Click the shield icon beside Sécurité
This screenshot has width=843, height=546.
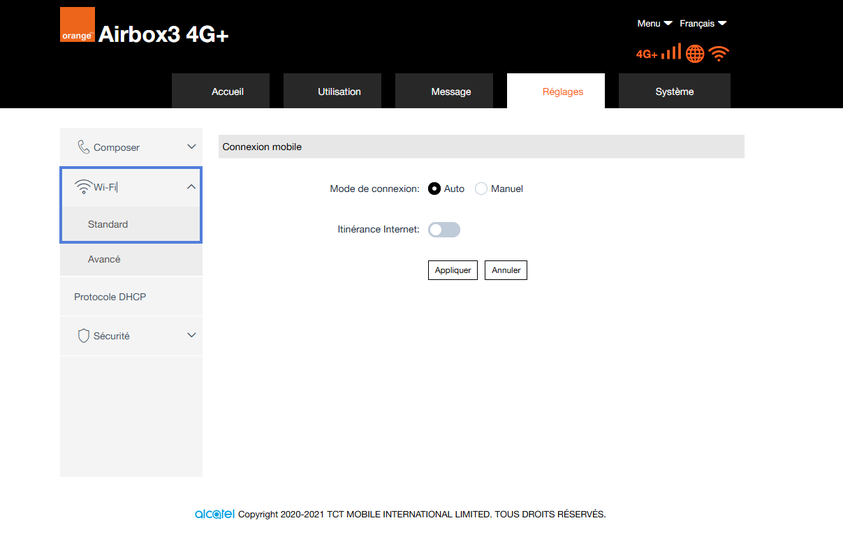click(83, 336)
